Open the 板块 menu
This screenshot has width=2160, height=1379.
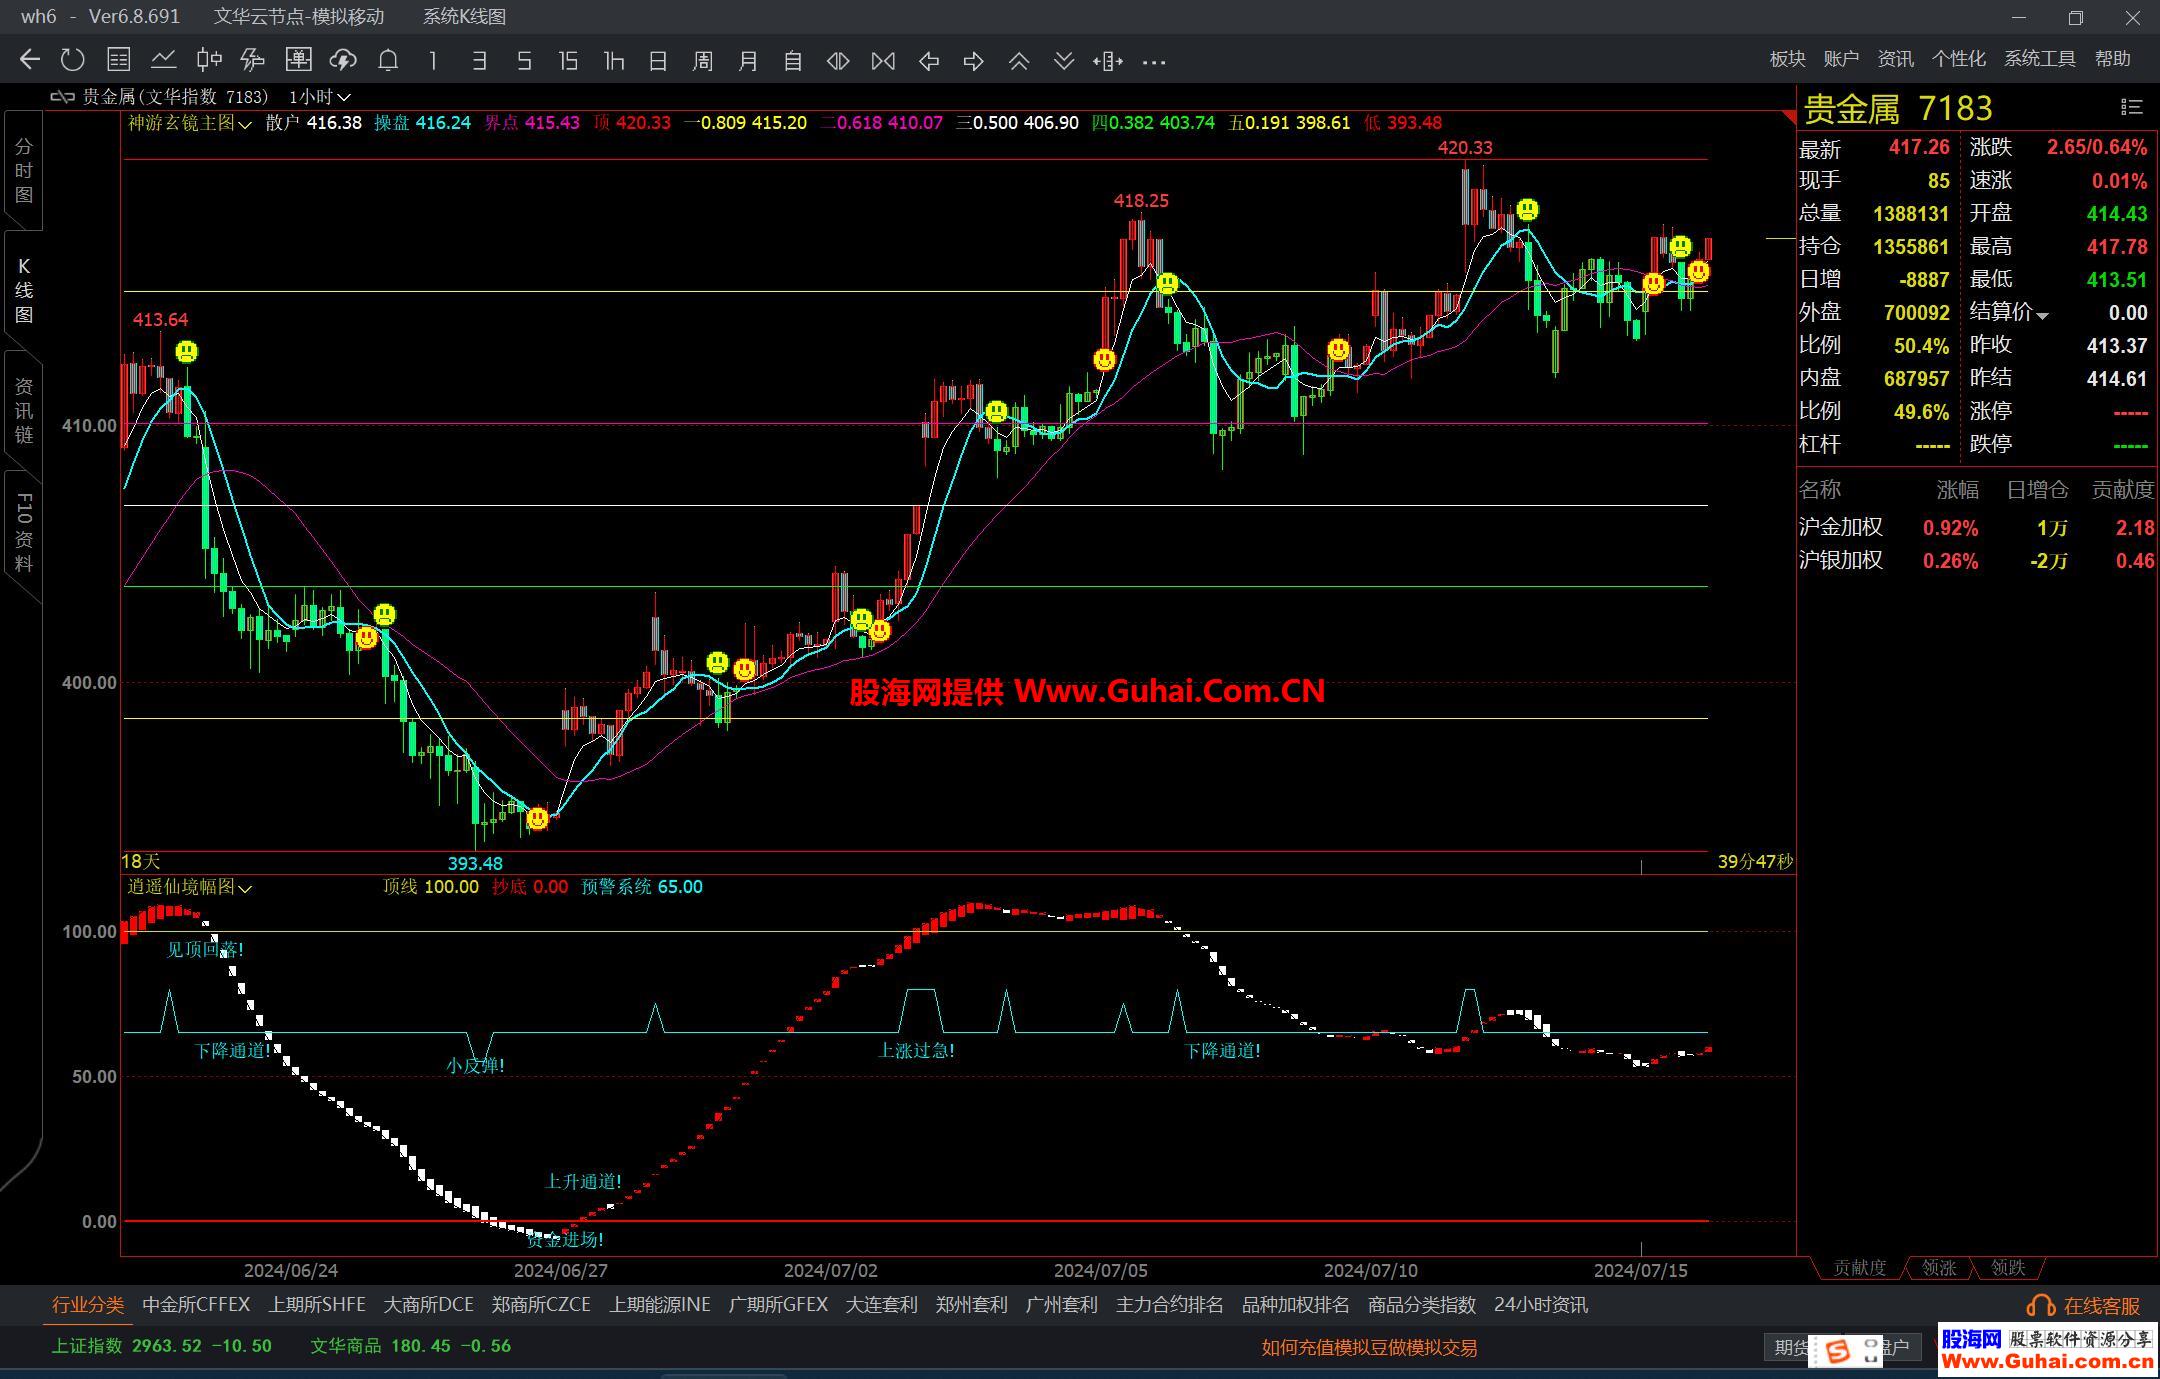(x=1787, y=59)
